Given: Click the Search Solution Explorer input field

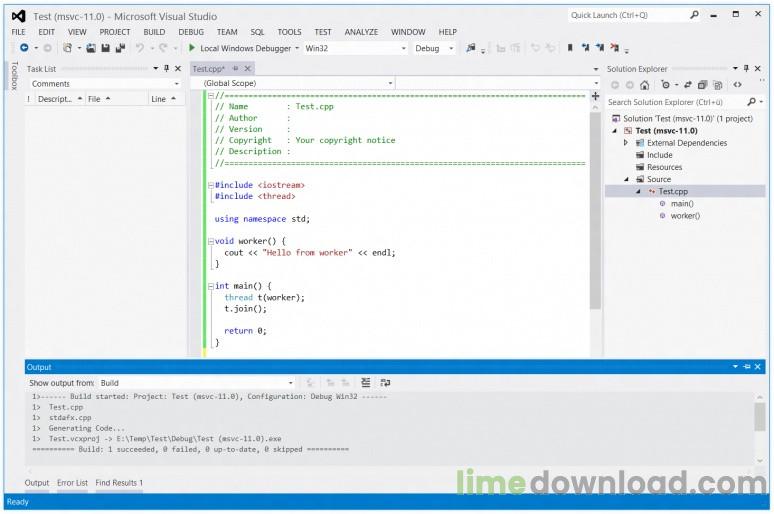Looking at the screenshot, I should [675, 102].
